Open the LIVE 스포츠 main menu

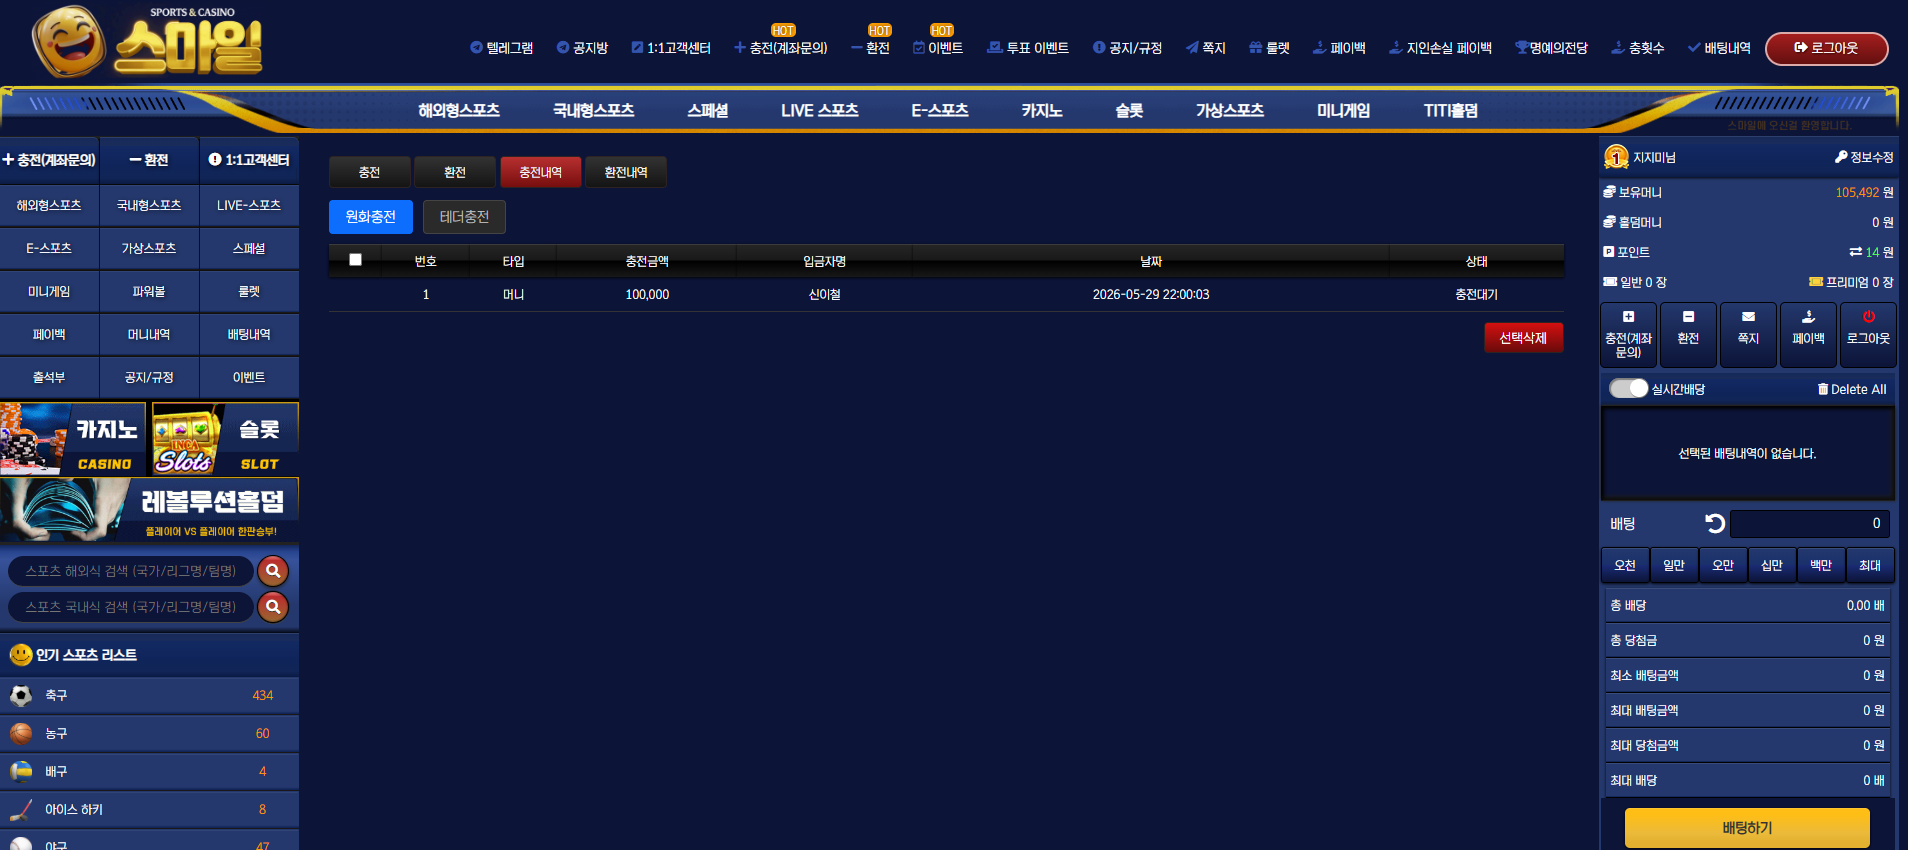click(x=819, y=110)
